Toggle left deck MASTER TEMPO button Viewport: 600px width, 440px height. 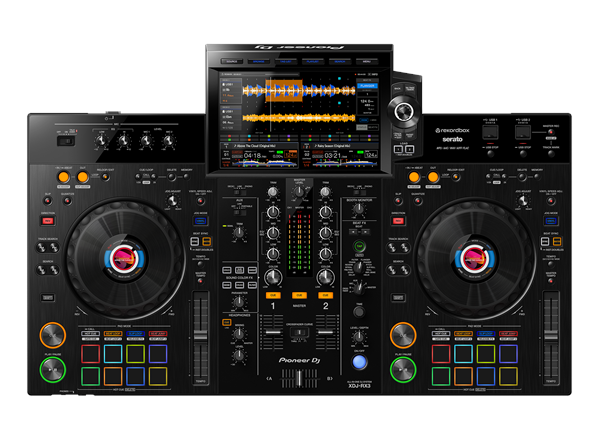200,280
